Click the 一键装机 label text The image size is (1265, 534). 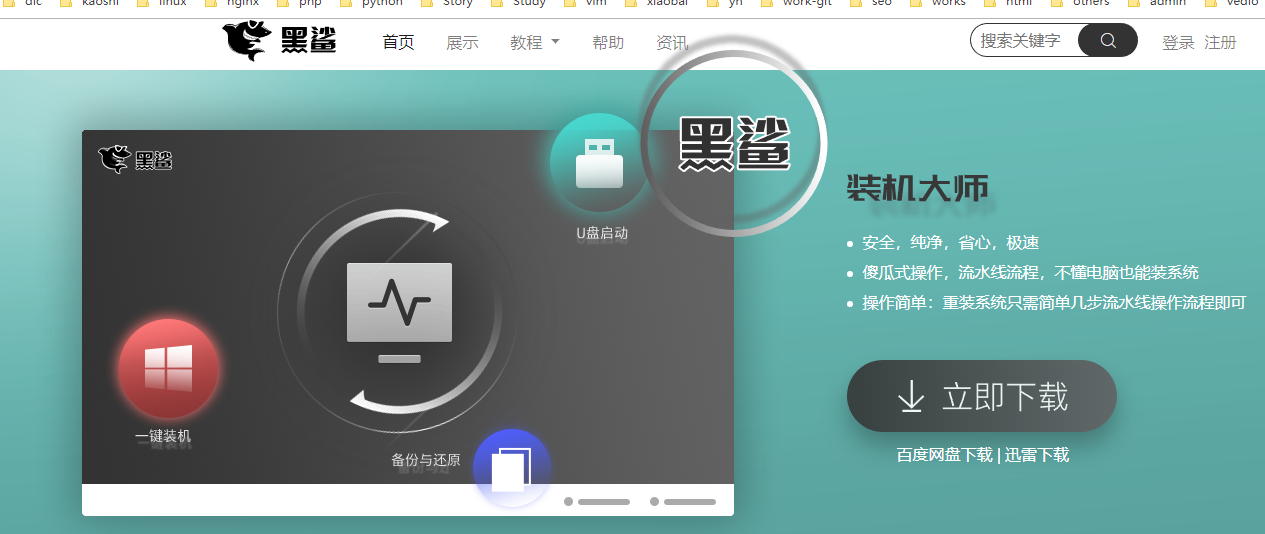pos(163,436)
